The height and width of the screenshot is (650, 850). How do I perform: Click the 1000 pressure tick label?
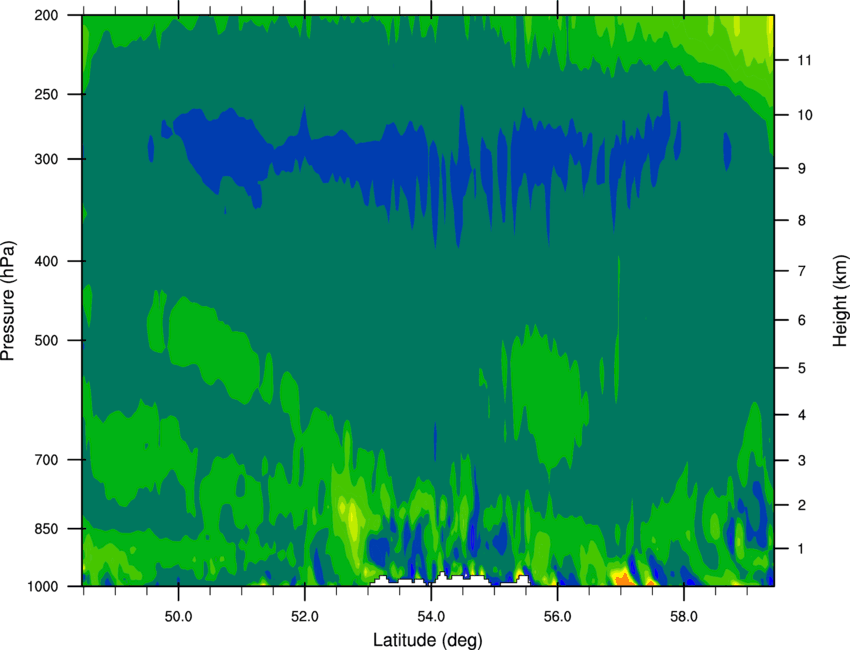click(x=43, y=586)
